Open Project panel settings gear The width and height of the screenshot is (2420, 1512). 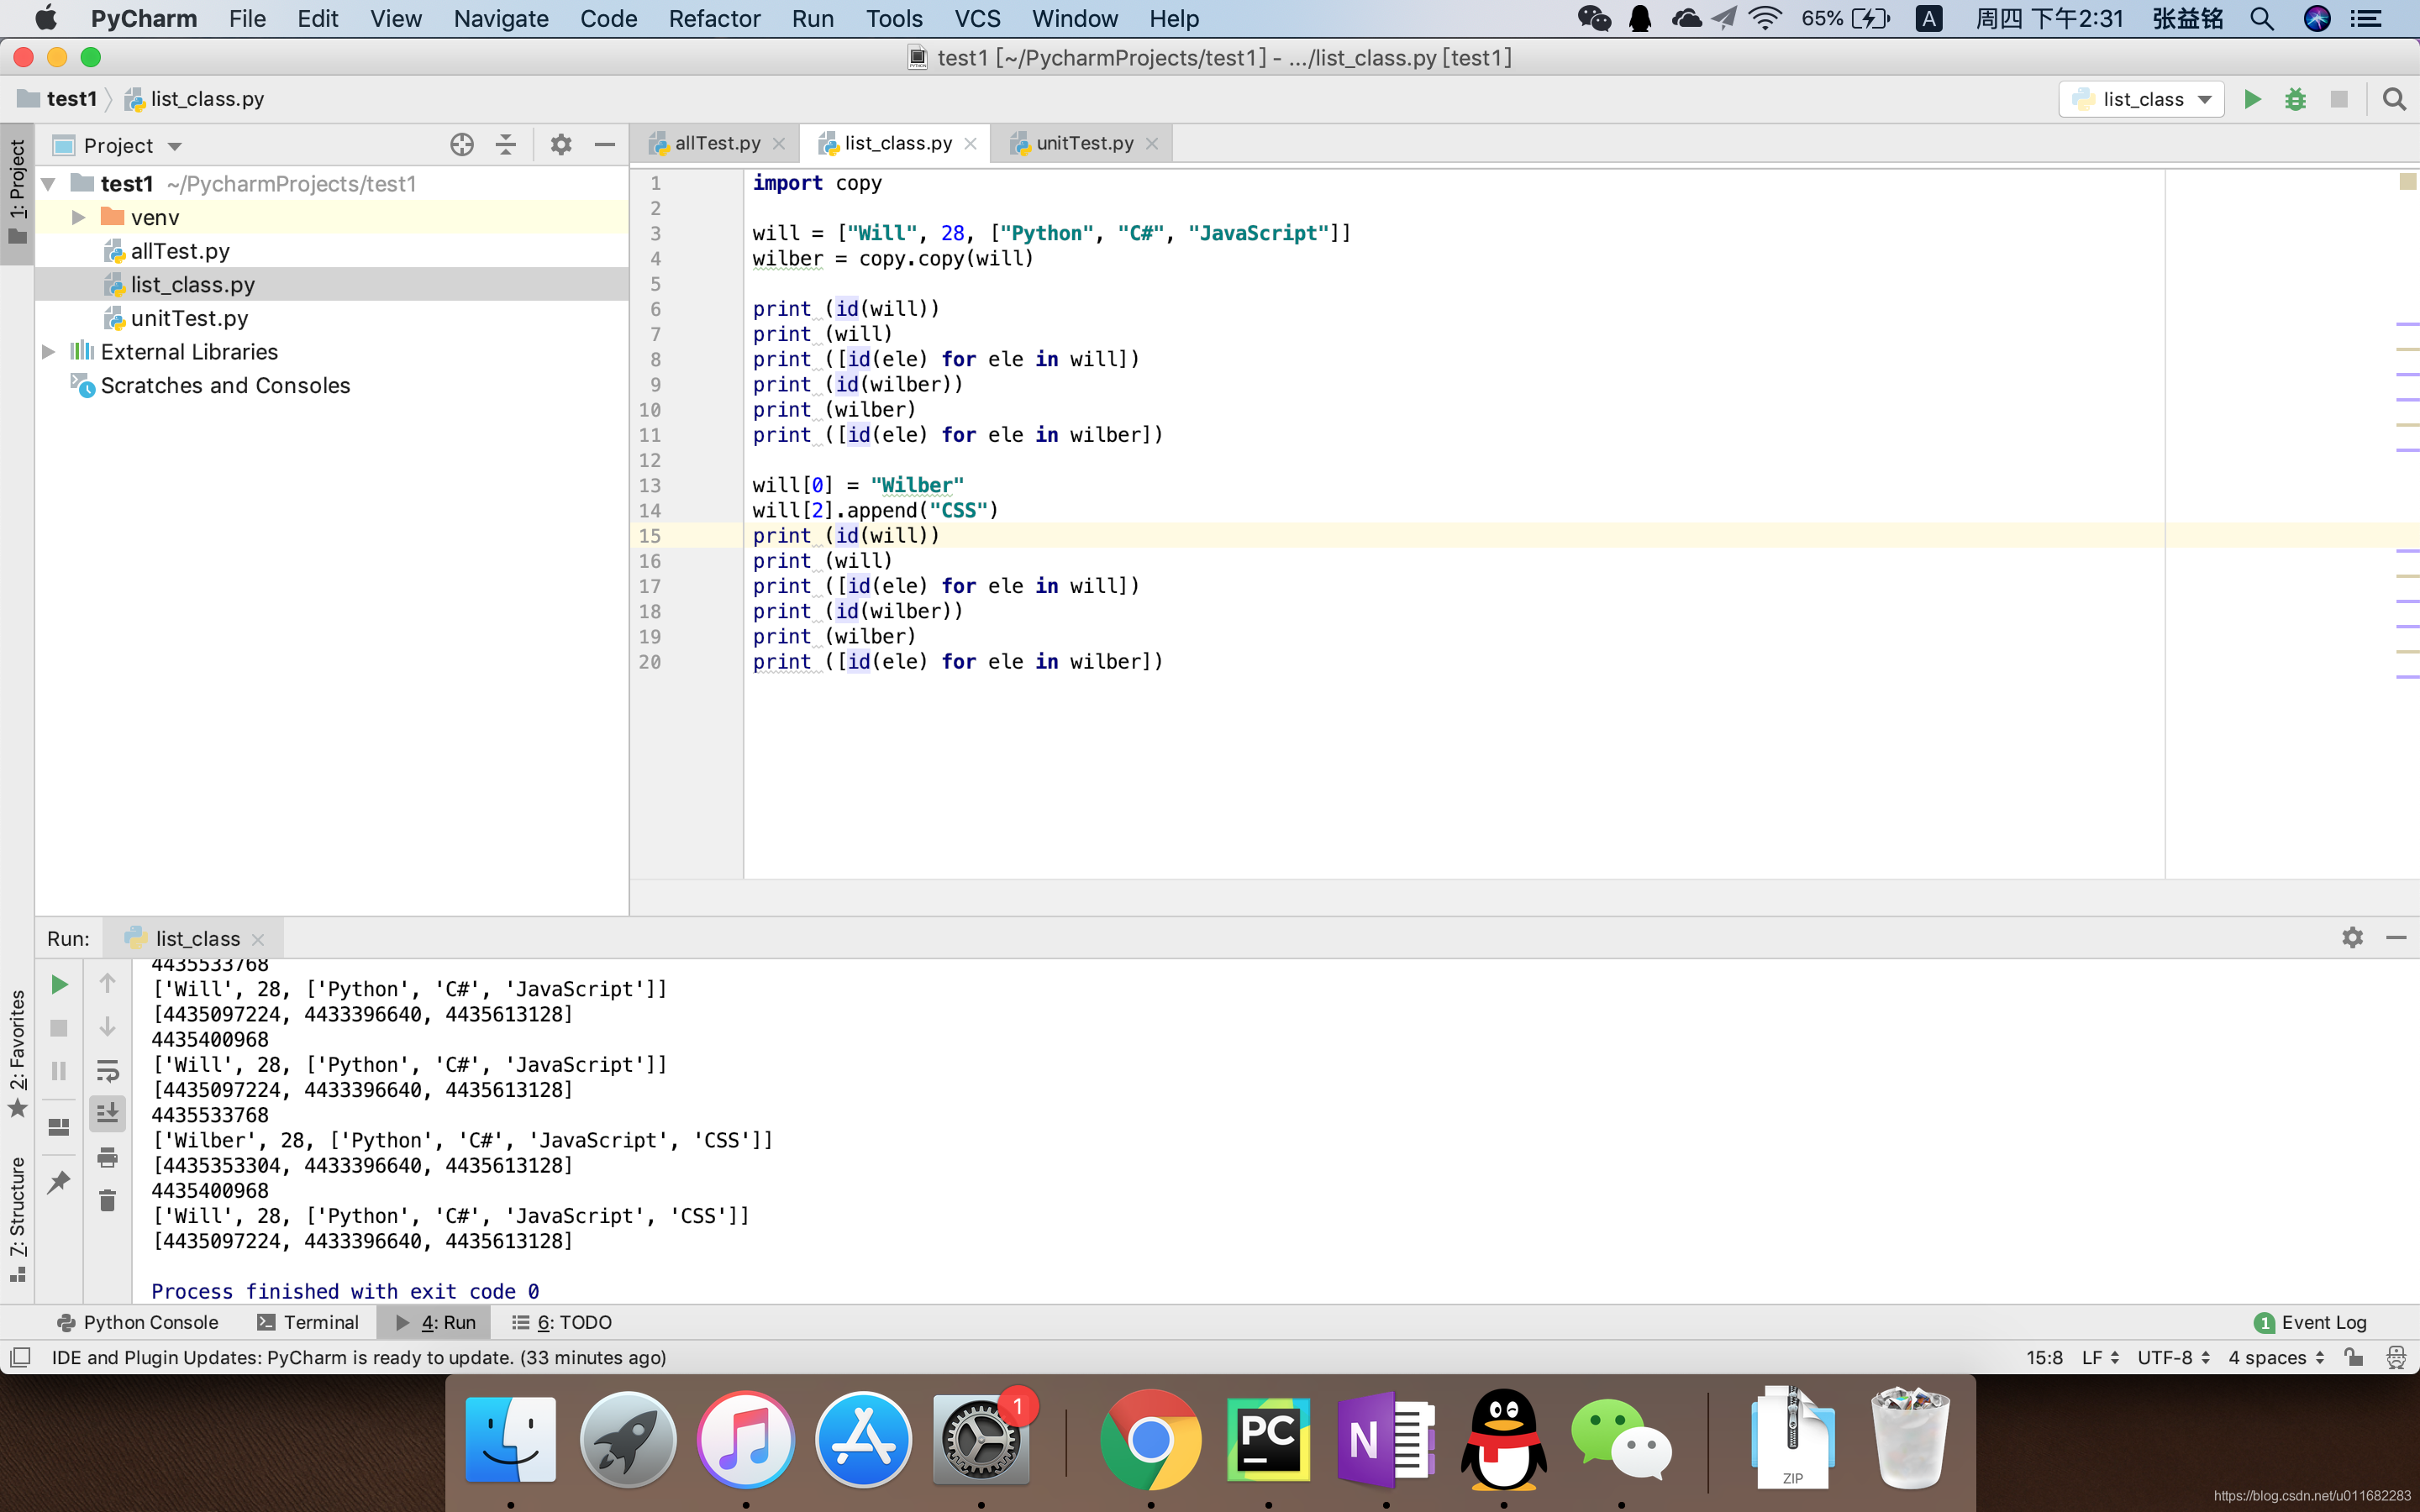[561, 145]
